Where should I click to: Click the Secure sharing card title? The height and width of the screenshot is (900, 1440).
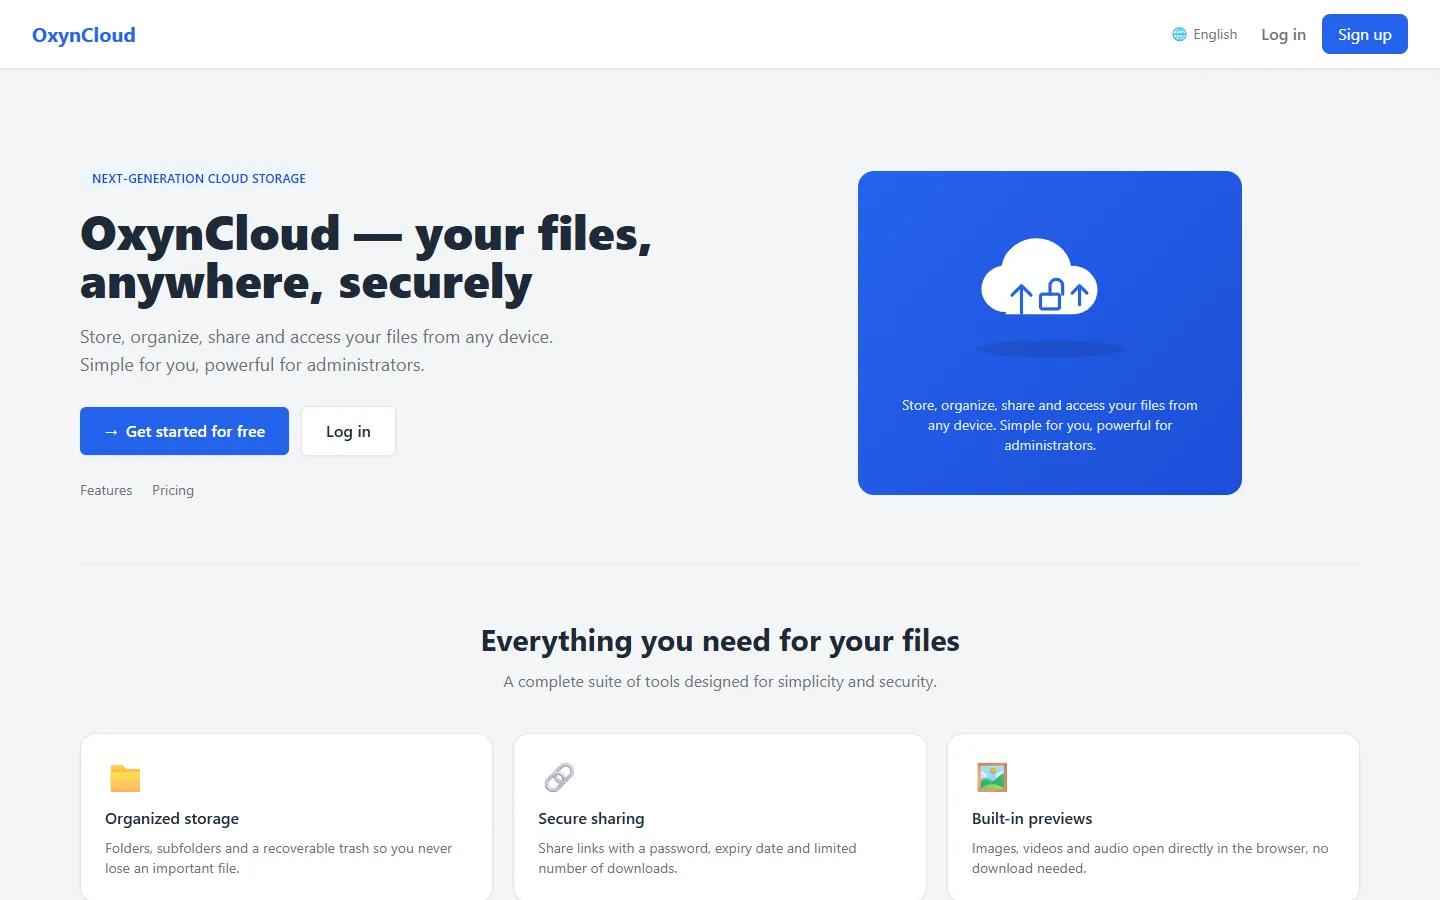point(591,818)
